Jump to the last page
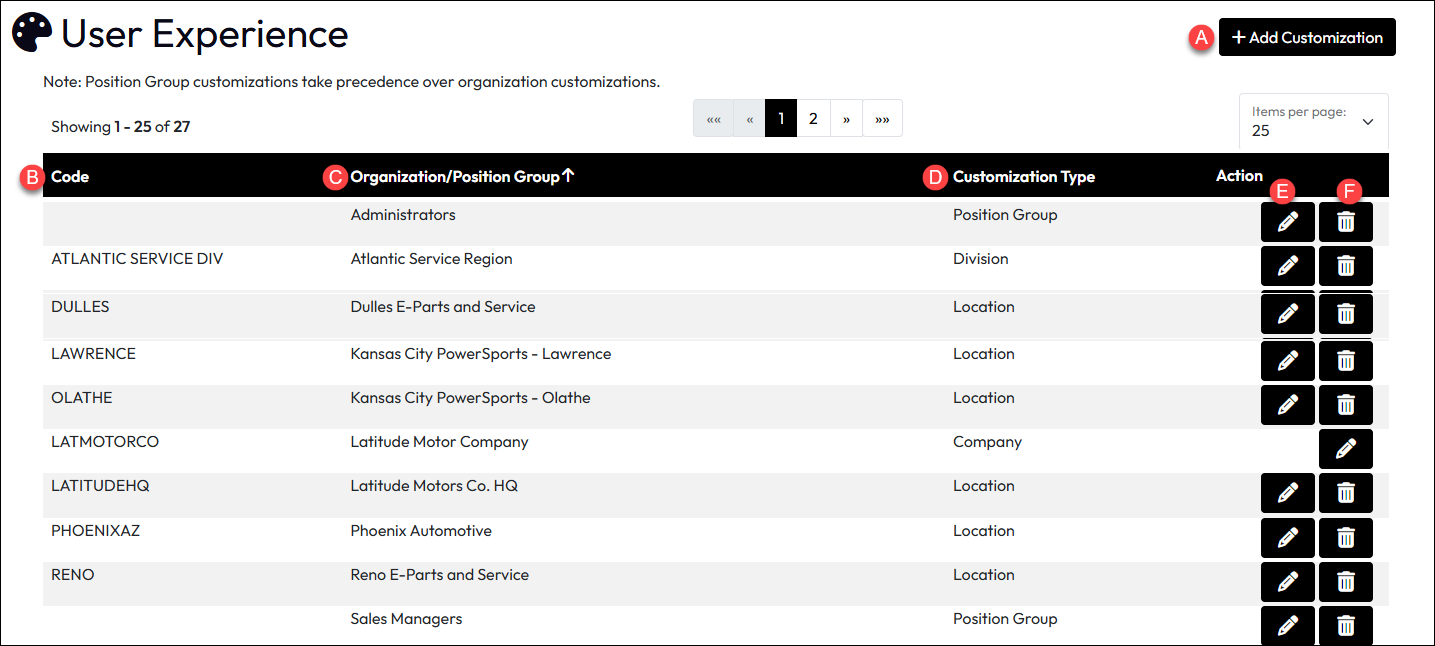Viewport: 1435px width, 646px height. [882, 118]
